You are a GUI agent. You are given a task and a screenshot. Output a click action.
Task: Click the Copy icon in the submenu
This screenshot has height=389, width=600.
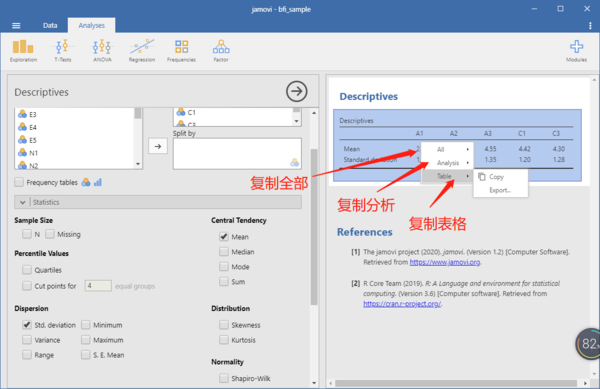[x=482, y=177]
